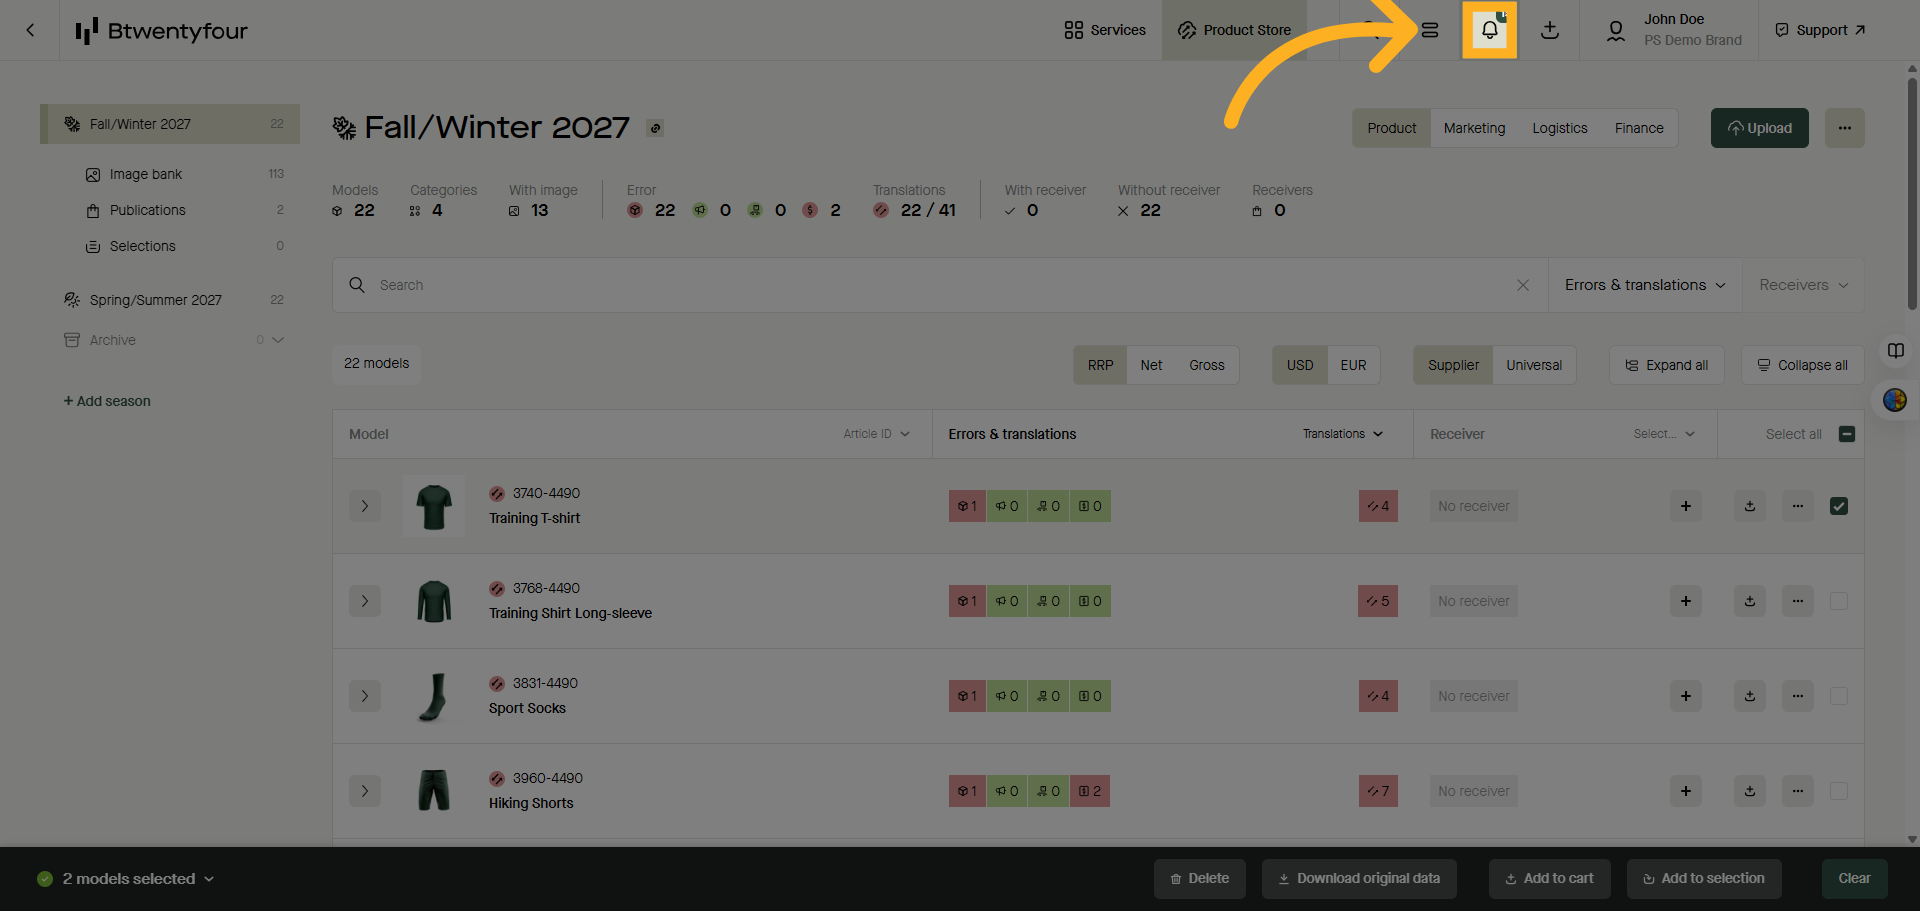This screenshot has height=911, width=1920.
Task: Switch to the Logistics tab
Action: point(1560,128)
